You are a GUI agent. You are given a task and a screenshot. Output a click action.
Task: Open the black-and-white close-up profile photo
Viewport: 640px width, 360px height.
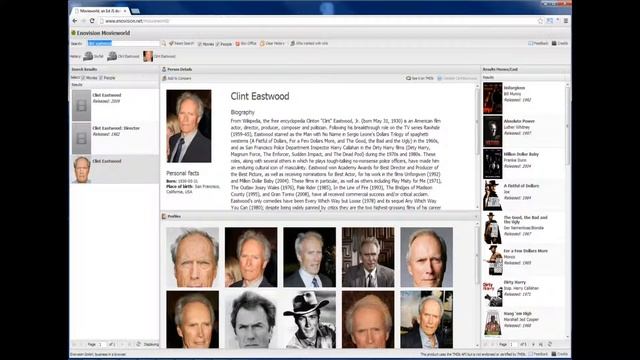coord(251,319)
